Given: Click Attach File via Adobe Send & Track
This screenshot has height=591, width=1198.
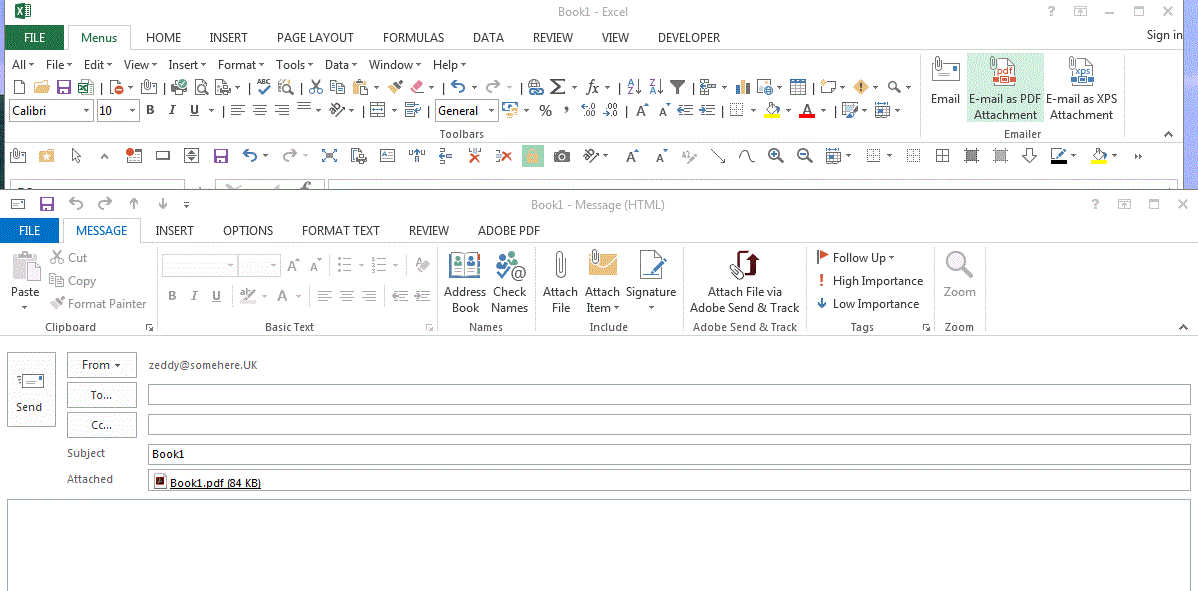Looking at the screenshot, I should pyautogui.click(x=744, y=280).
